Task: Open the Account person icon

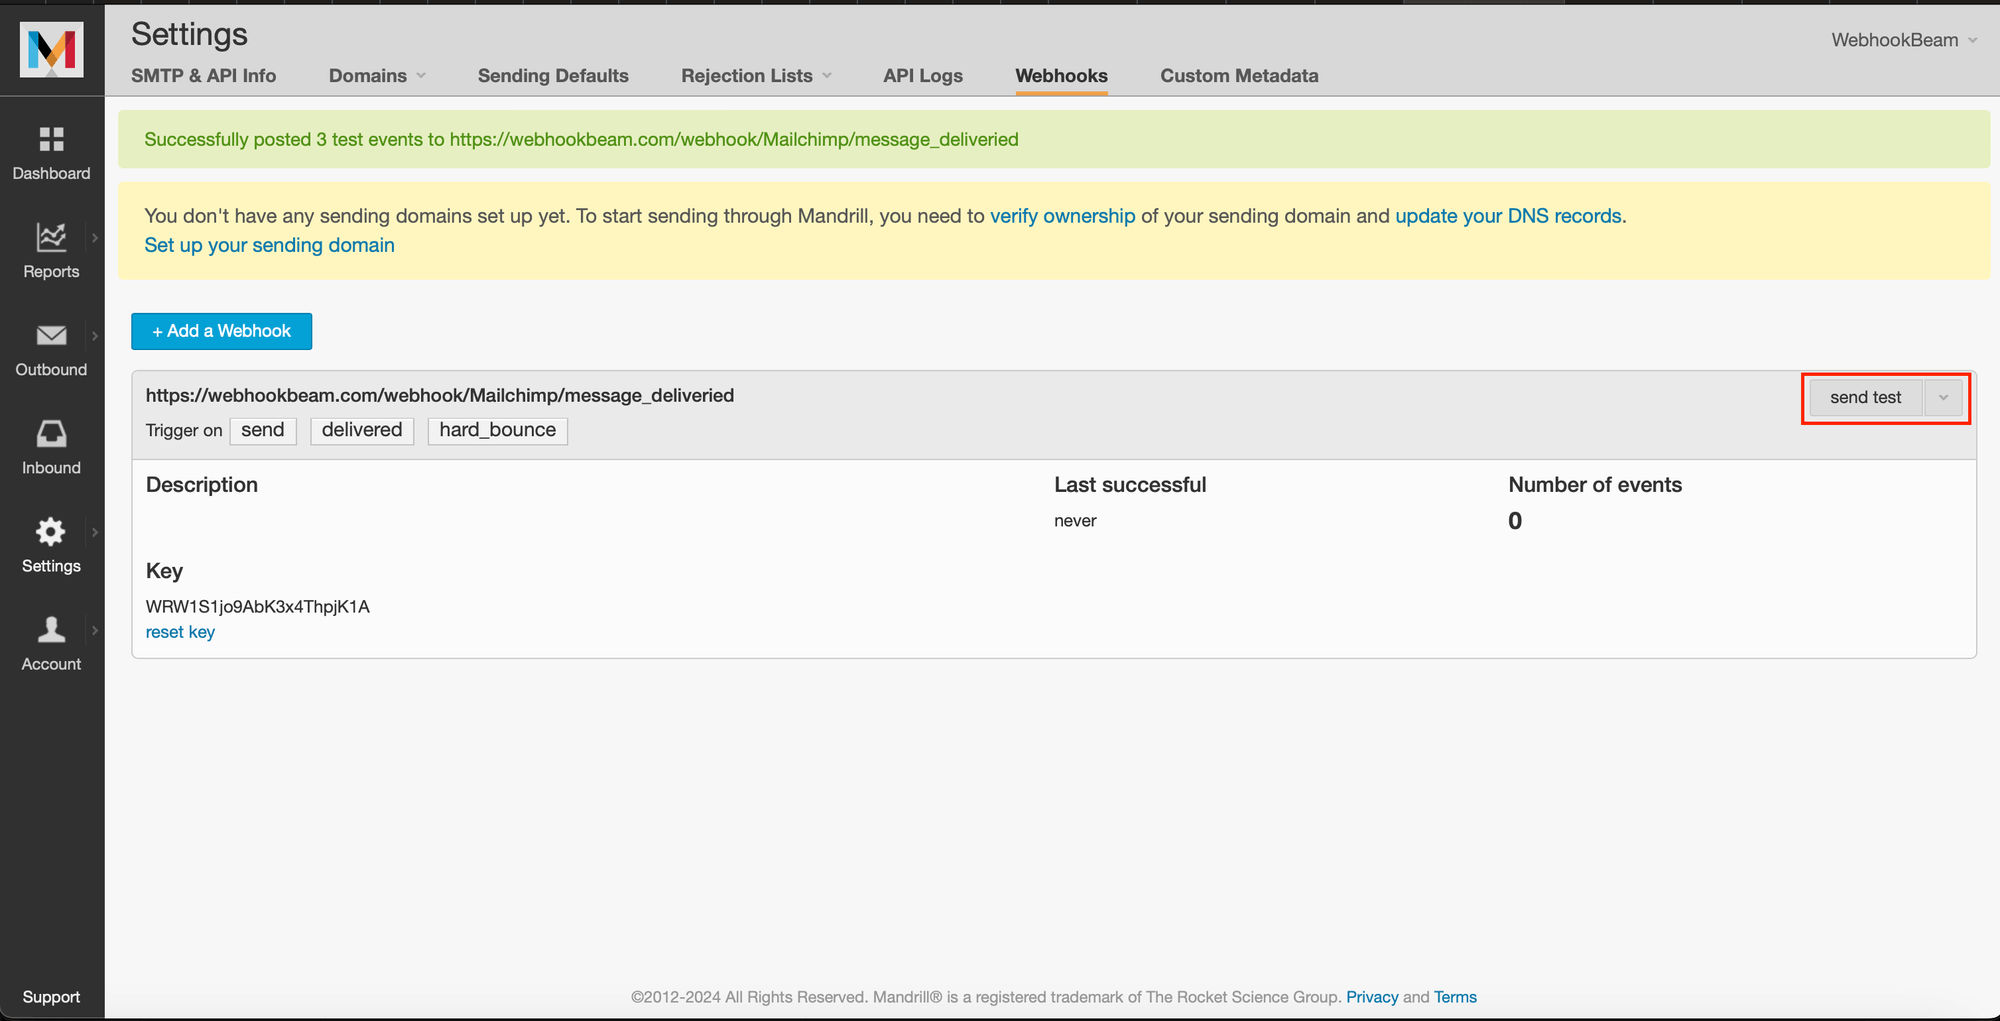Action: coord(51,630)
